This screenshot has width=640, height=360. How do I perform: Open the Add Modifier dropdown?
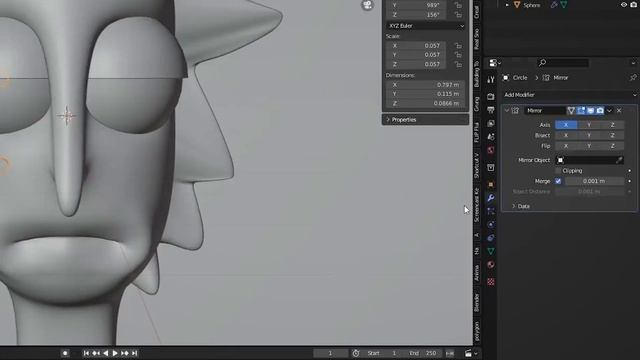[x=570, y=95]
